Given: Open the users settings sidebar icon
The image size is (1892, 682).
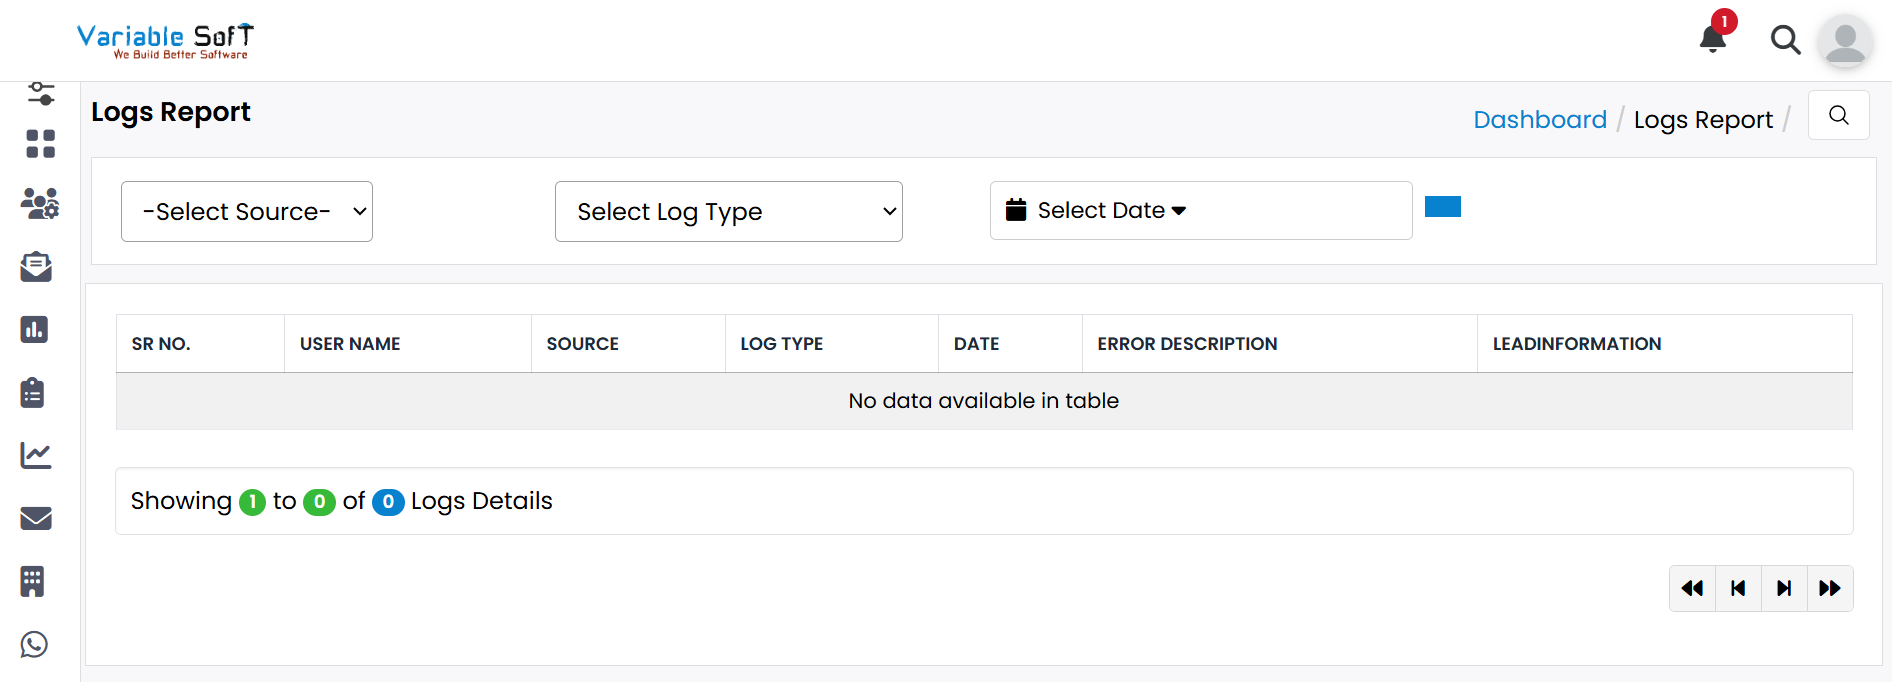Looking at the screenshot, I should pyautogui.click(x=40, y=204).
